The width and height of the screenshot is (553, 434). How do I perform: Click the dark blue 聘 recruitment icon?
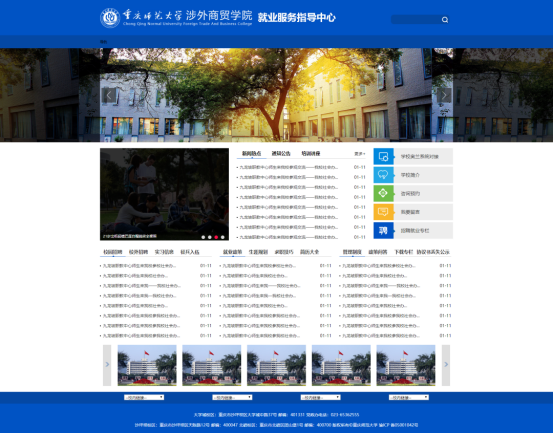pyautogui.click(x=383, y=231)
